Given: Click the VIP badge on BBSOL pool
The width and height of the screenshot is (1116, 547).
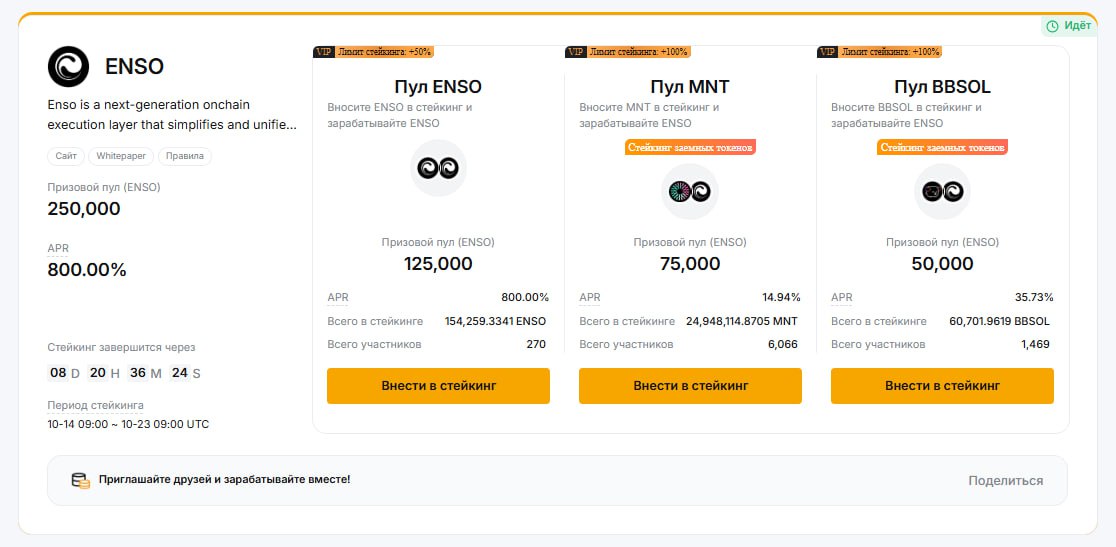Looking at the screenshot, I should (827, 51).
